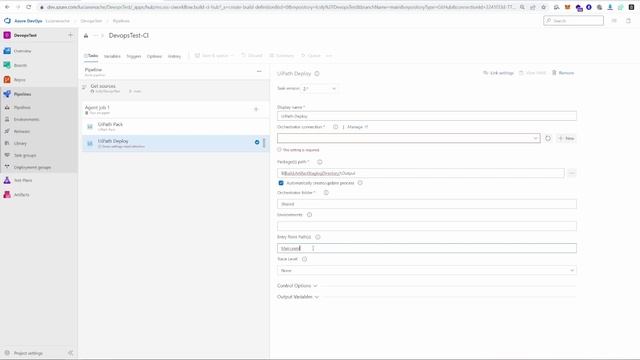Switch to the Tasks tab
Screen dimensions: 640x360
[91, 56]
